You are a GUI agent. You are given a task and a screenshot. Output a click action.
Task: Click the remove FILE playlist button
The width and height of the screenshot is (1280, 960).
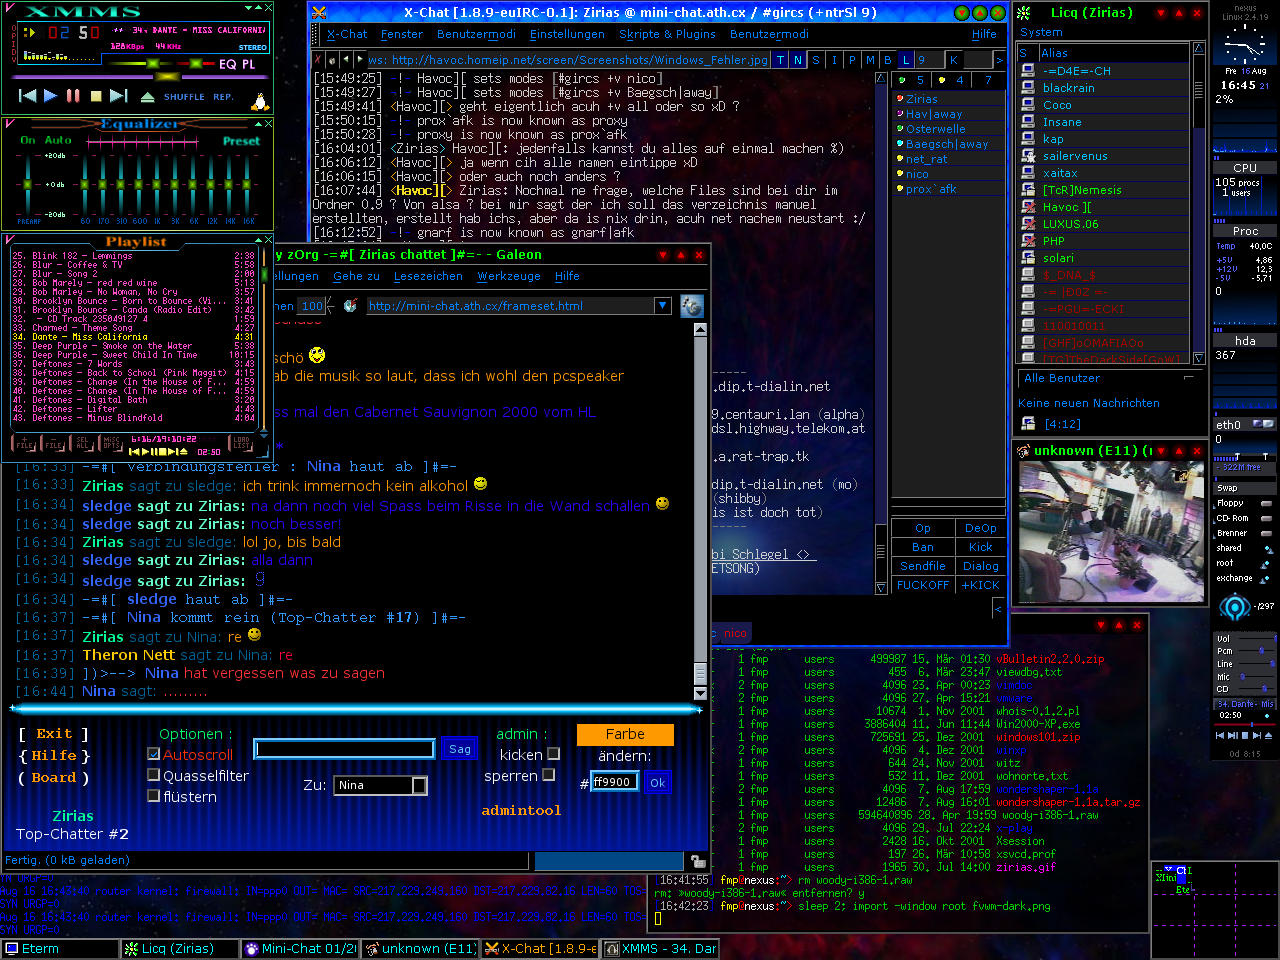54,443
